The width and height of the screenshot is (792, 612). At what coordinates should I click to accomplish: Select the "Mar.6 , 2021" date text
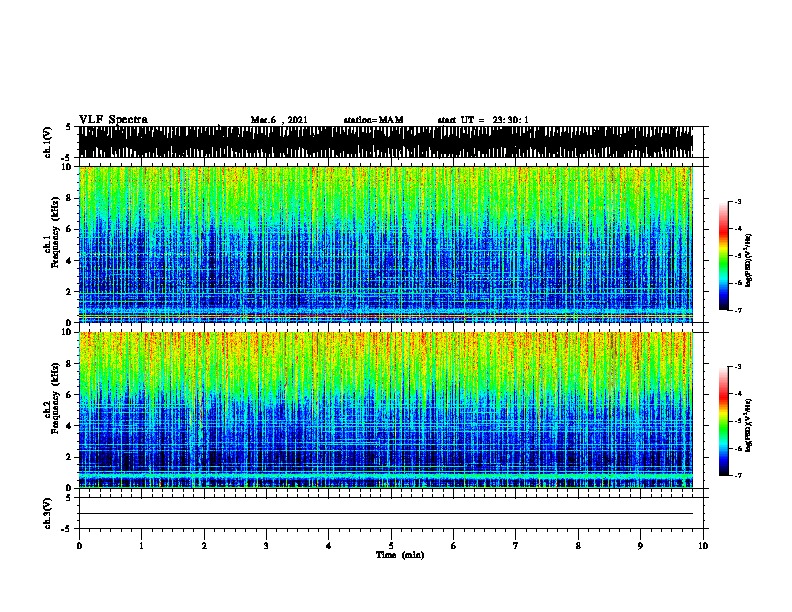[279, 120]
